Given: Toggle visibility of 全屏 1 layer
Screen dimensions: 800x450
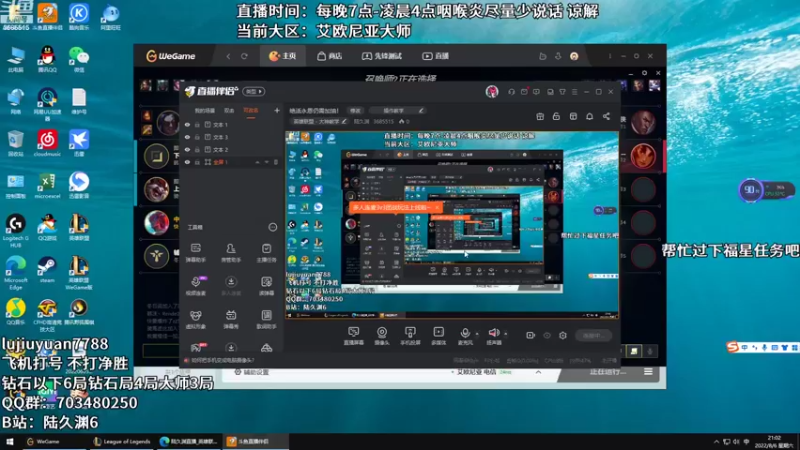Looking at the screenshot, I should 187,162.
